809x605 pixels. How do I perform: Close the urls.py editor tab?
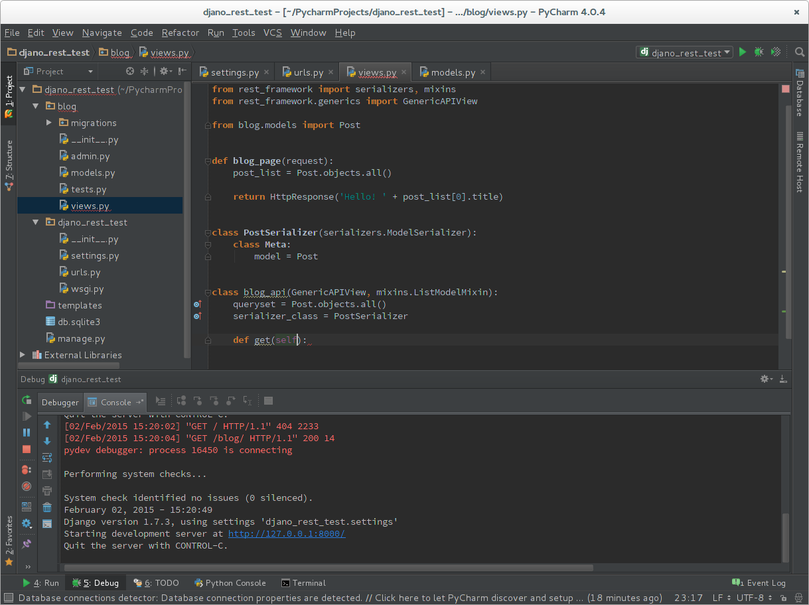click(x=331, y=72)
